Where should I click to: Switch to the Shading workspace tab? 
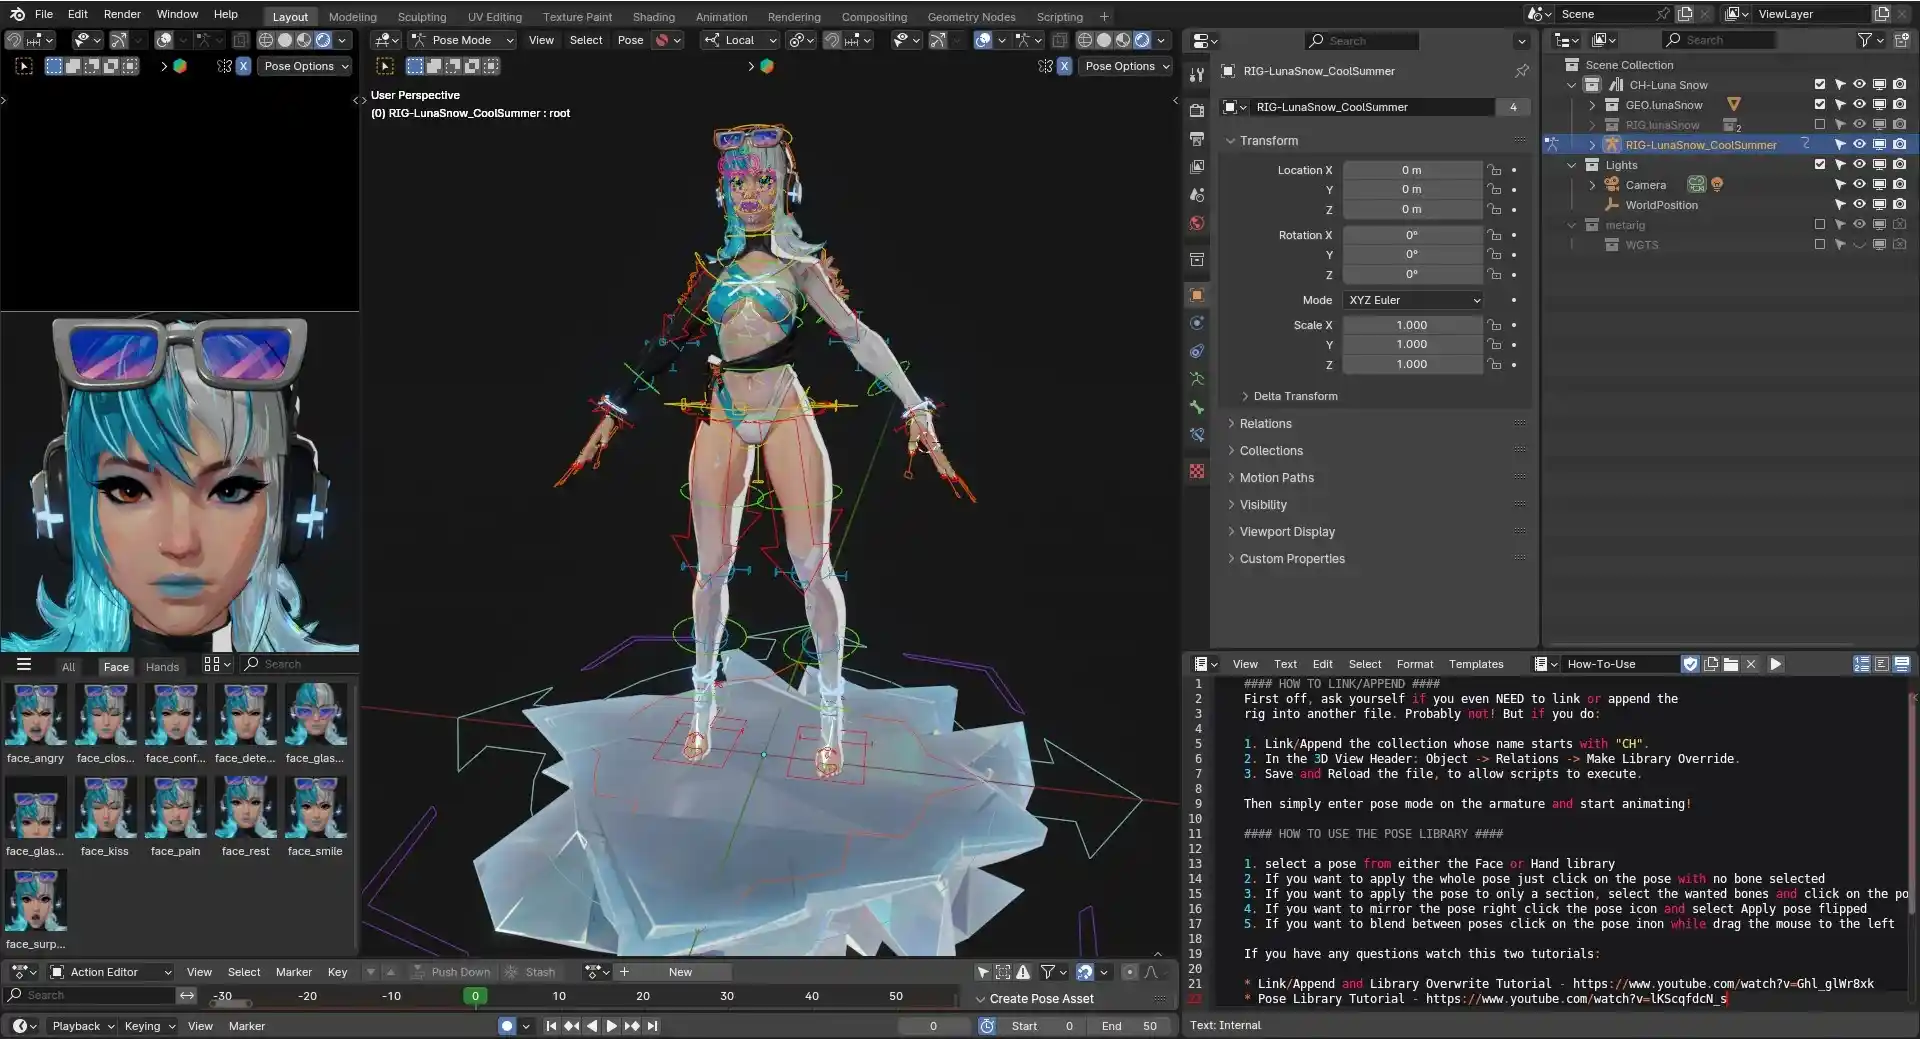[654, 16]
